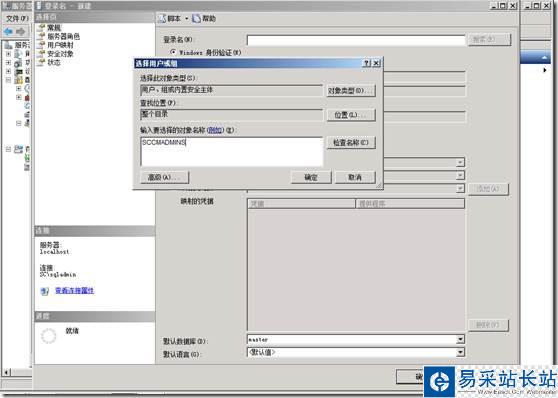Click the 登录名 input field
Image resolution: width=558 pixels, height=398 pixels.
[x=356, y=40]
